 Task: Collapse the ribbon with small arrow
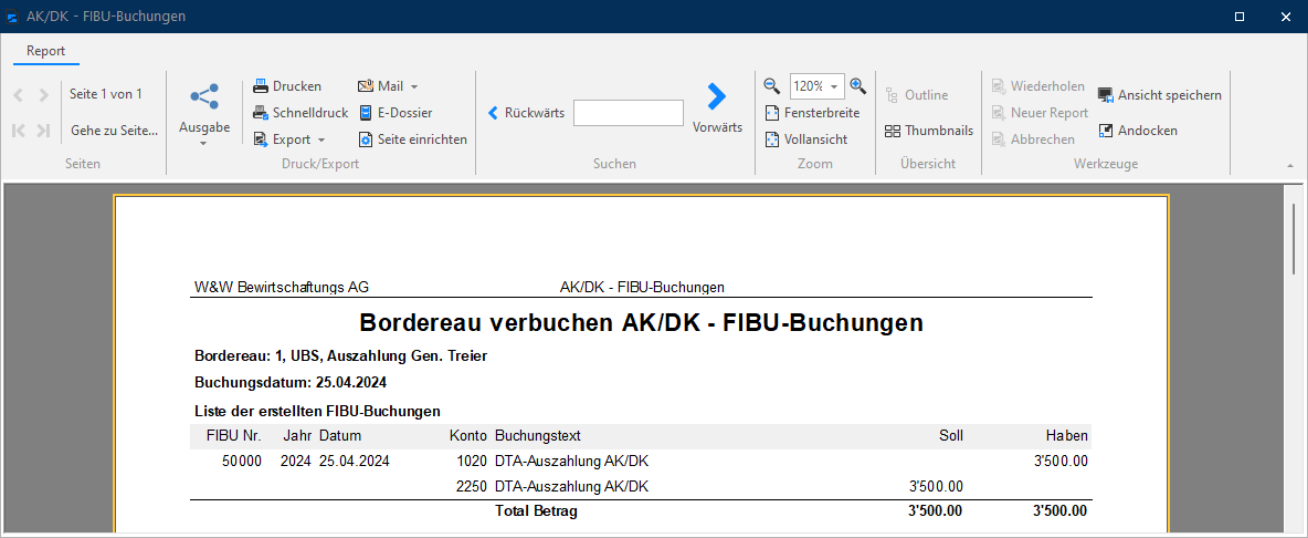pos(1290,165)
